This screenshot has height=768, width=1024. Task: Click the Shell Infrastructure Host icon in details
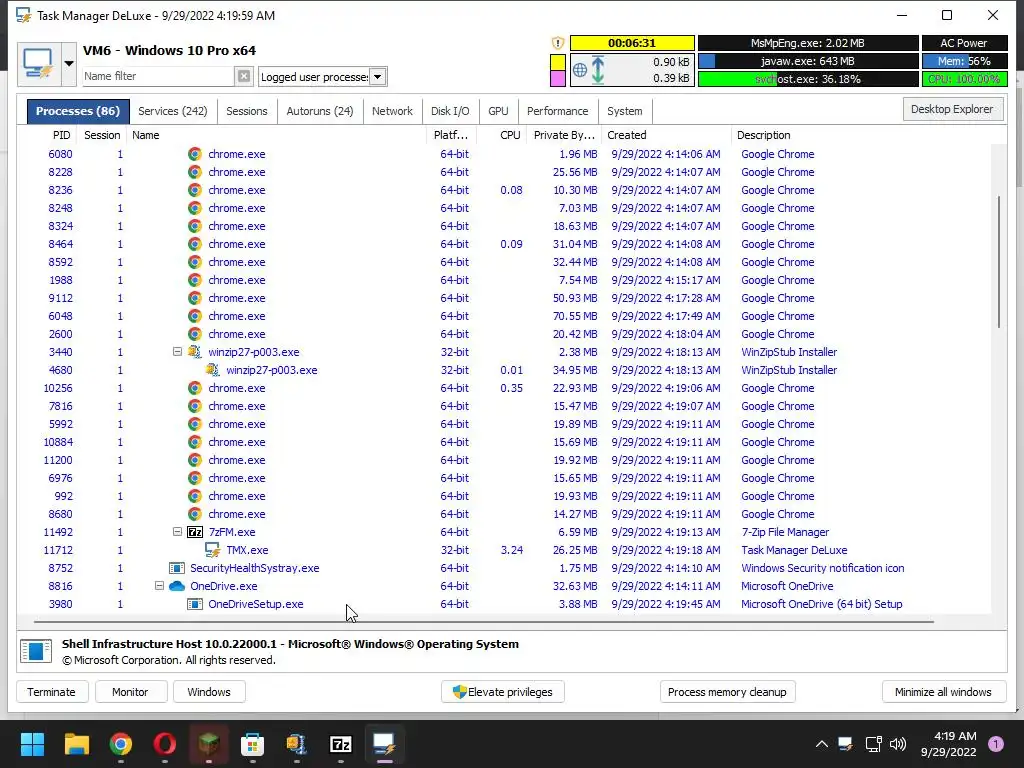coord(36,651)
